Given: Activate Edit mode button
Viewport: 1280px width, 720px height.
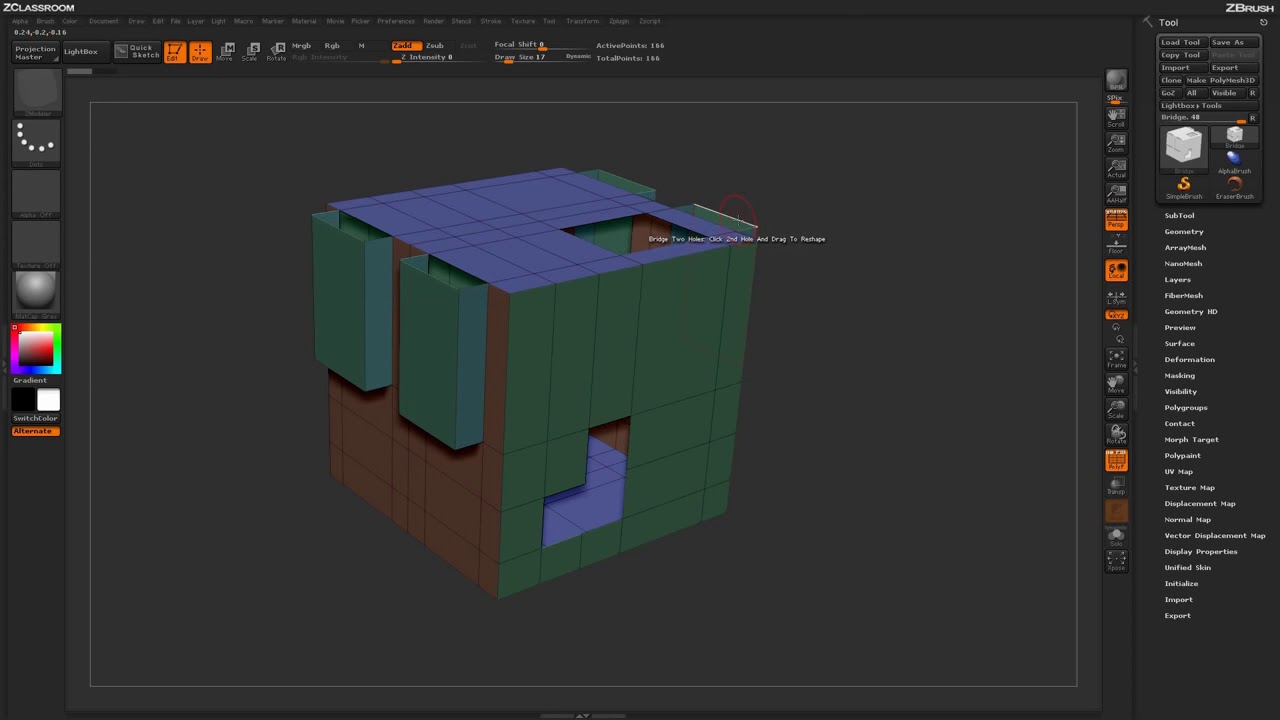Looking at the screenshot, I should pos(175,52).
